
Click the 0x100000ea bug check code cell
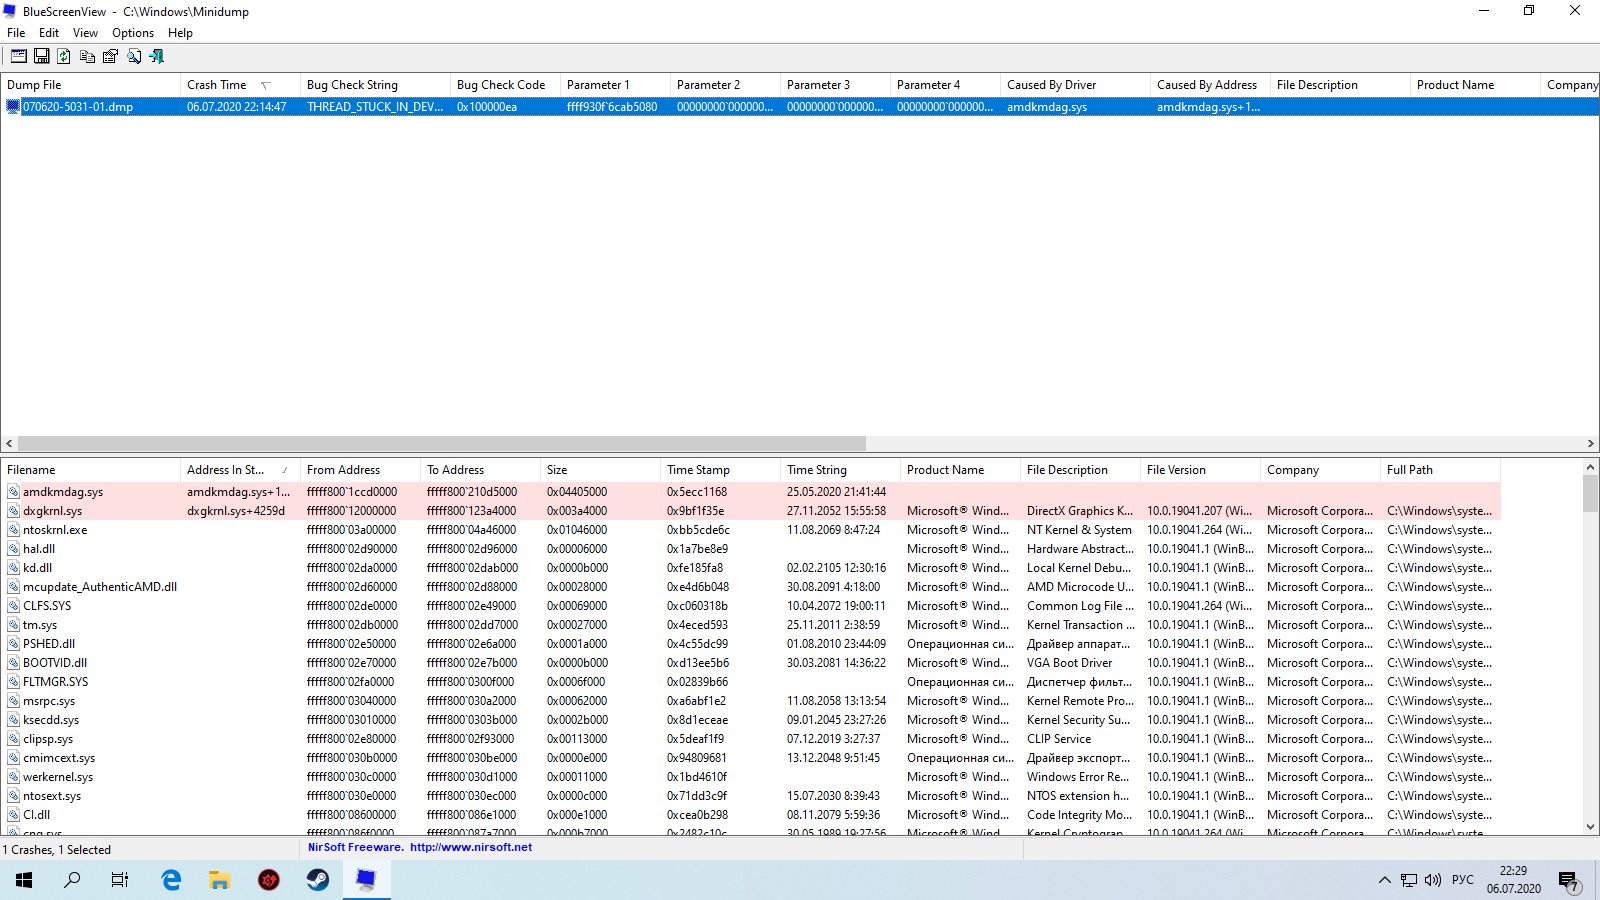point(505,107)
